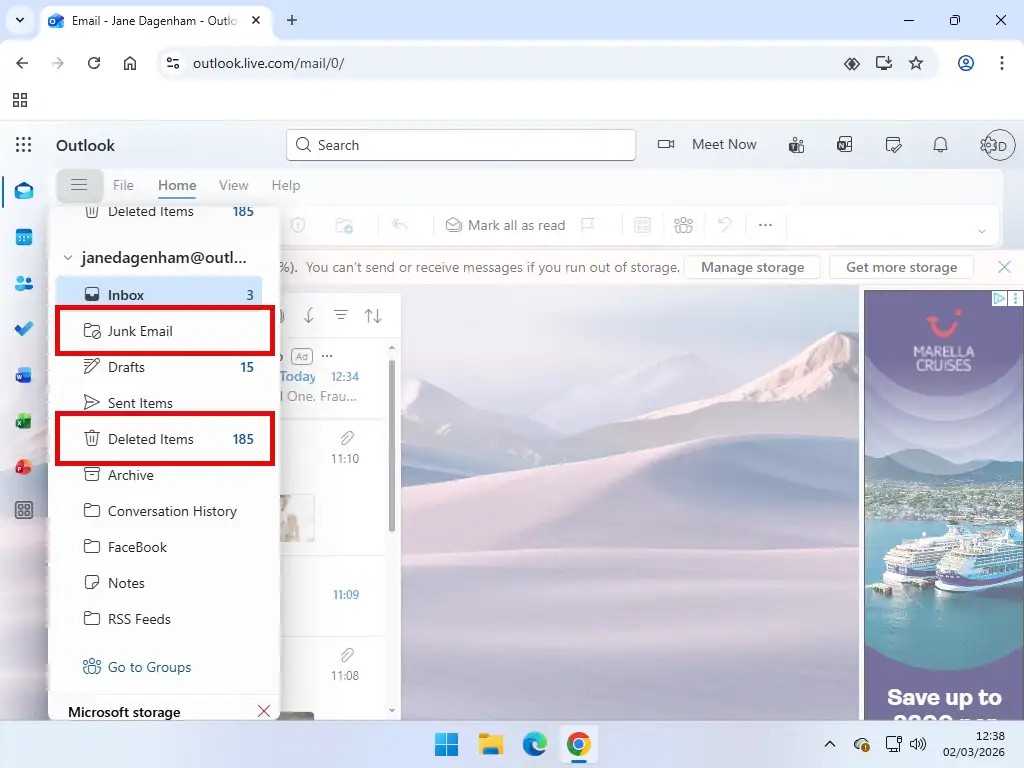
Task: Open the To Do icon in the header
Action: click(893, 144)
